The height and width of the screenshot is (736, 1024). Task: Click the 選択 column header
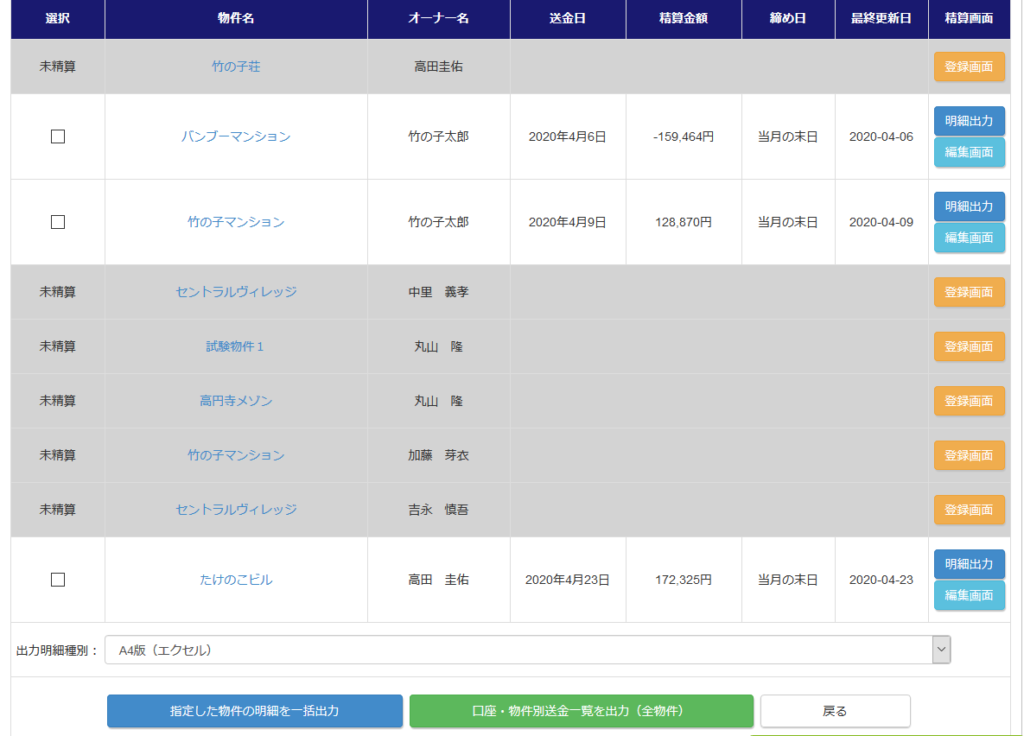click(x=57, y=18)
